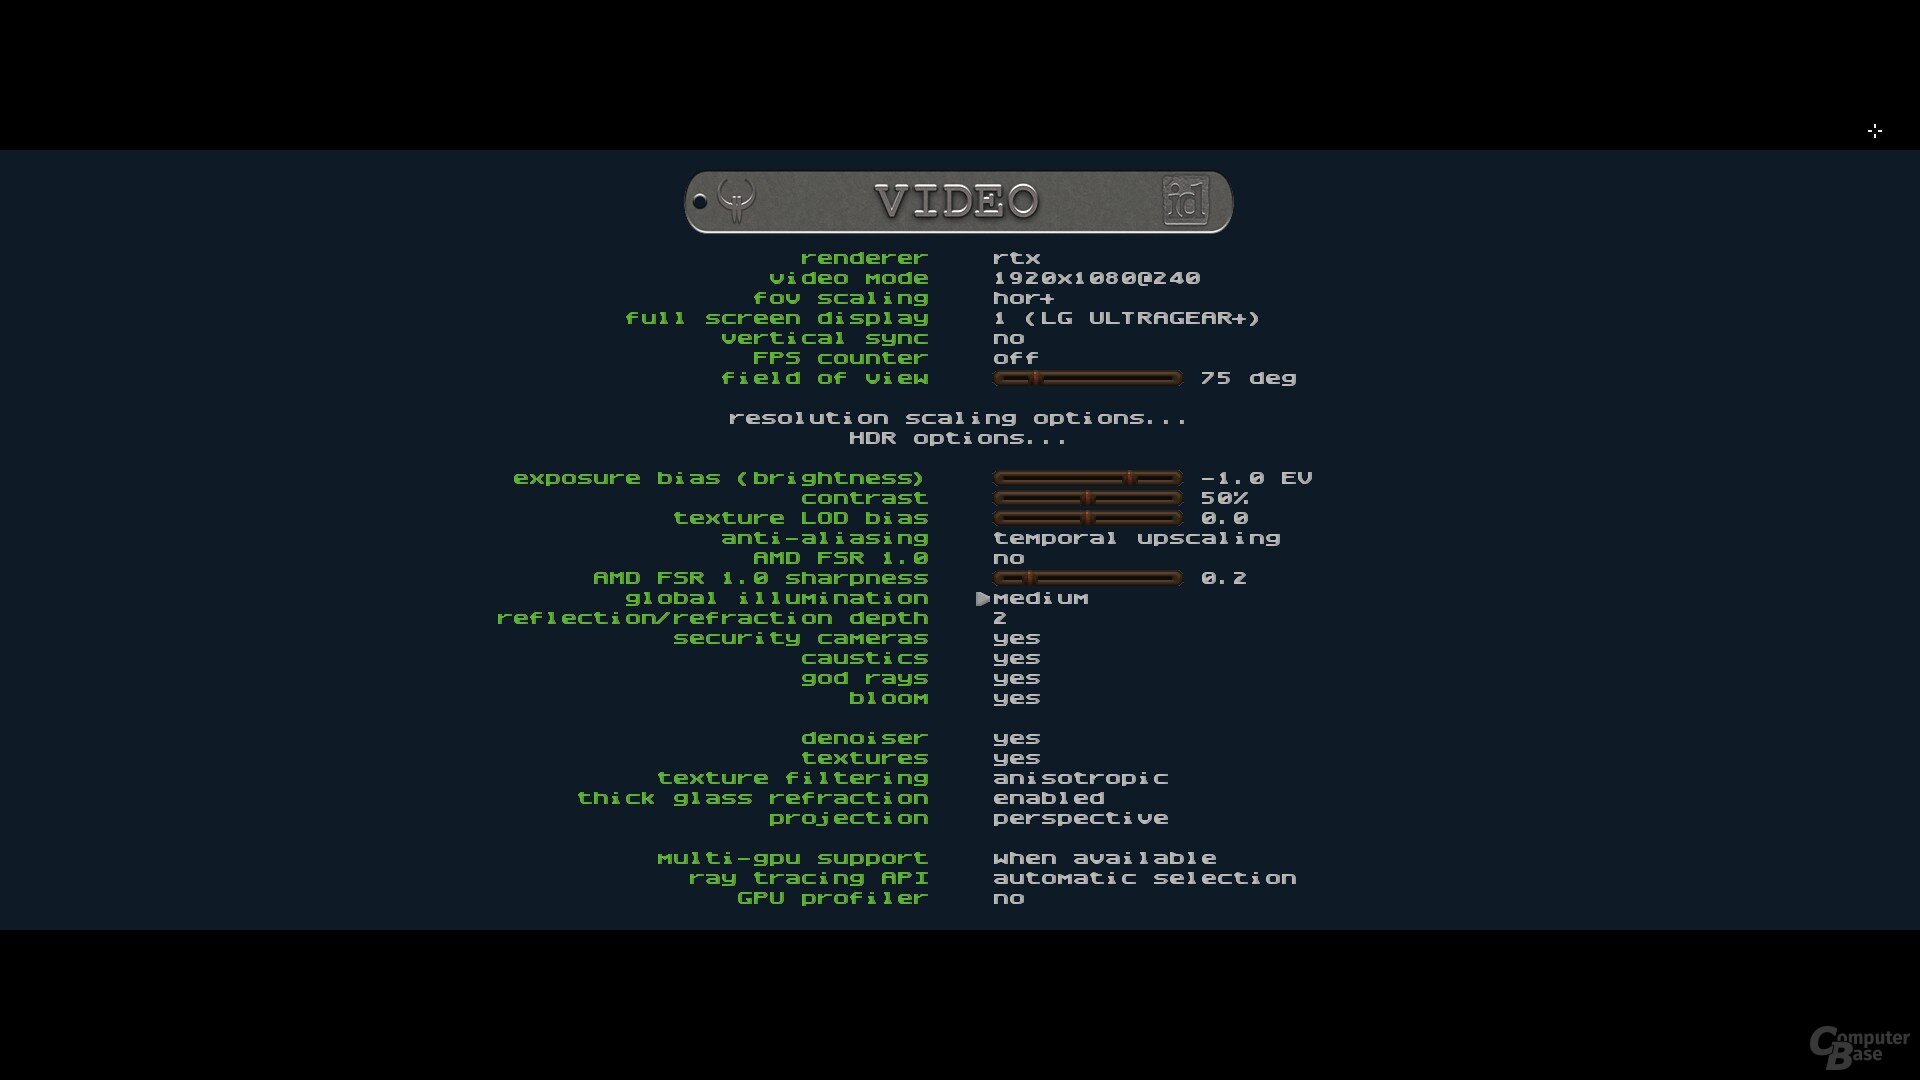Viewport: 1920px width, 1080px height.
Task: Click the arrow cursor beside medium
Action: pyautogui.click(x=982, y=598)
